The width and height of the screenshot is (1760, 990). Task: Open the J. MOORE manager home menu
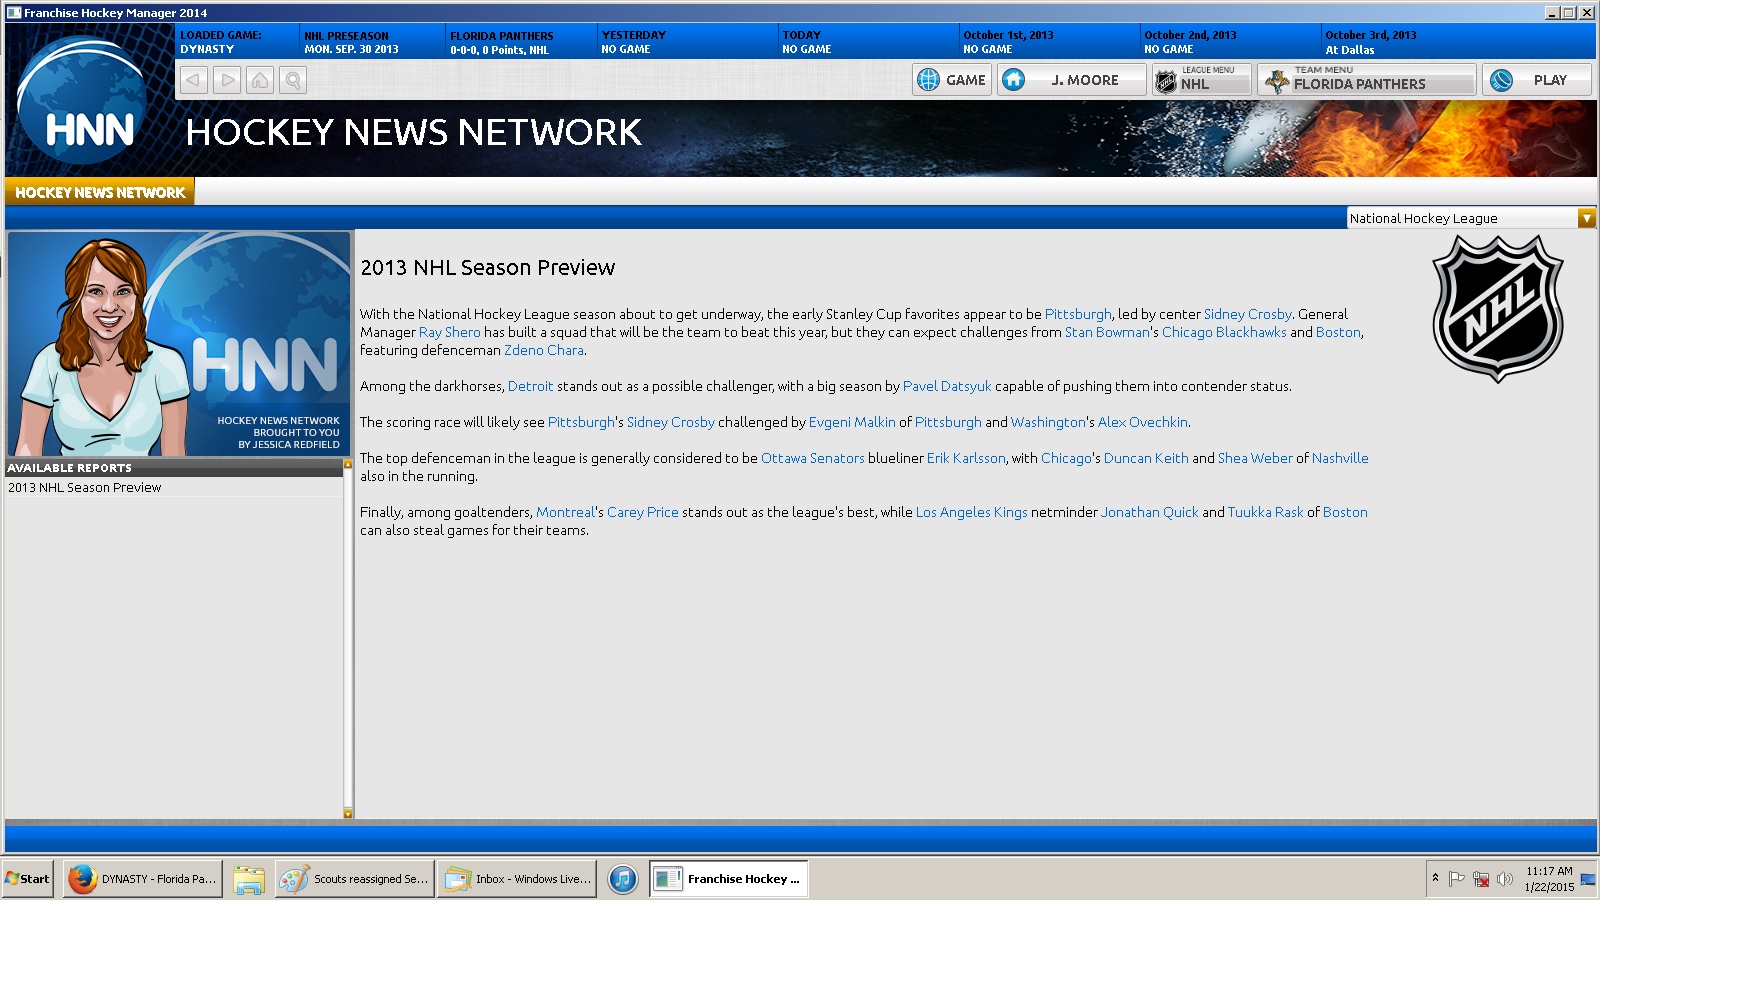[x=1072, y=80]
